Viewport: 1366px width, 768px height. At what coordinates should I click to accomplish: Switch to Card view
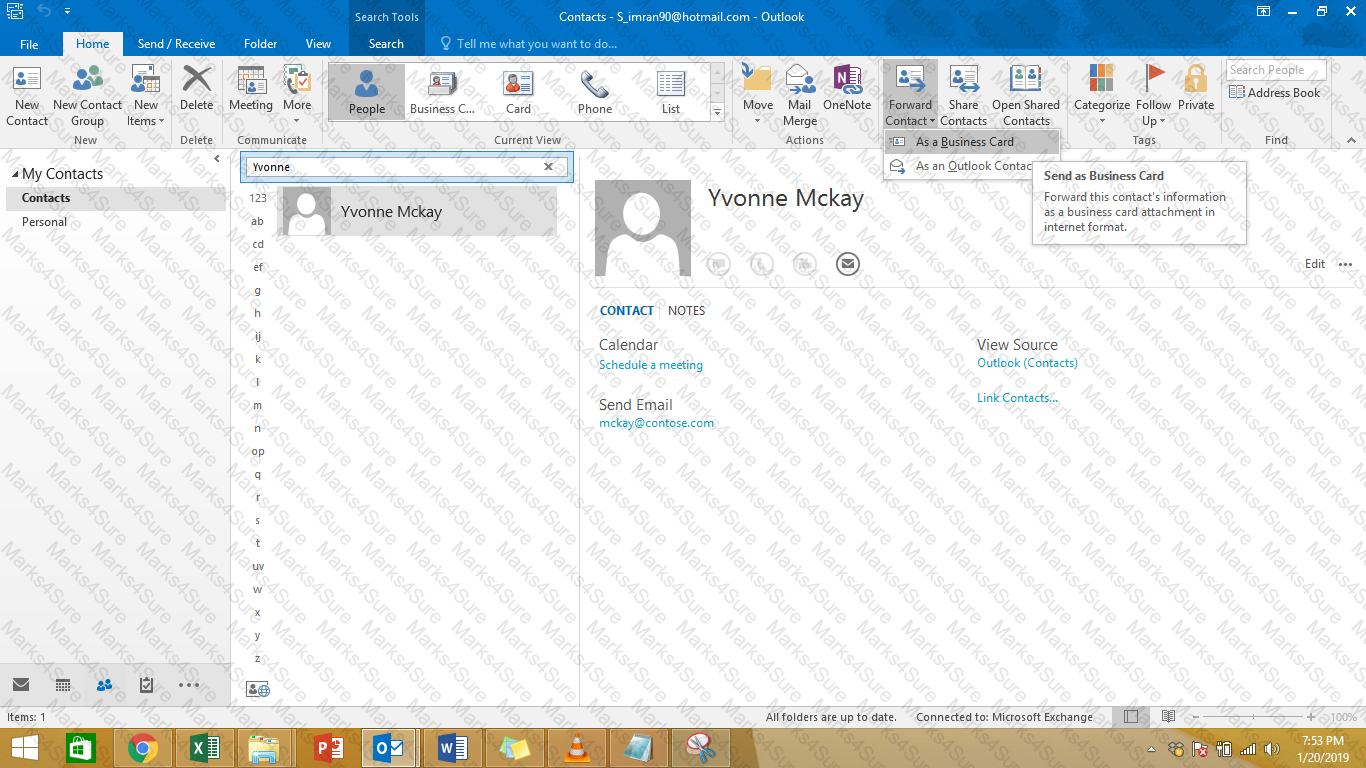(x=519, y=92)
